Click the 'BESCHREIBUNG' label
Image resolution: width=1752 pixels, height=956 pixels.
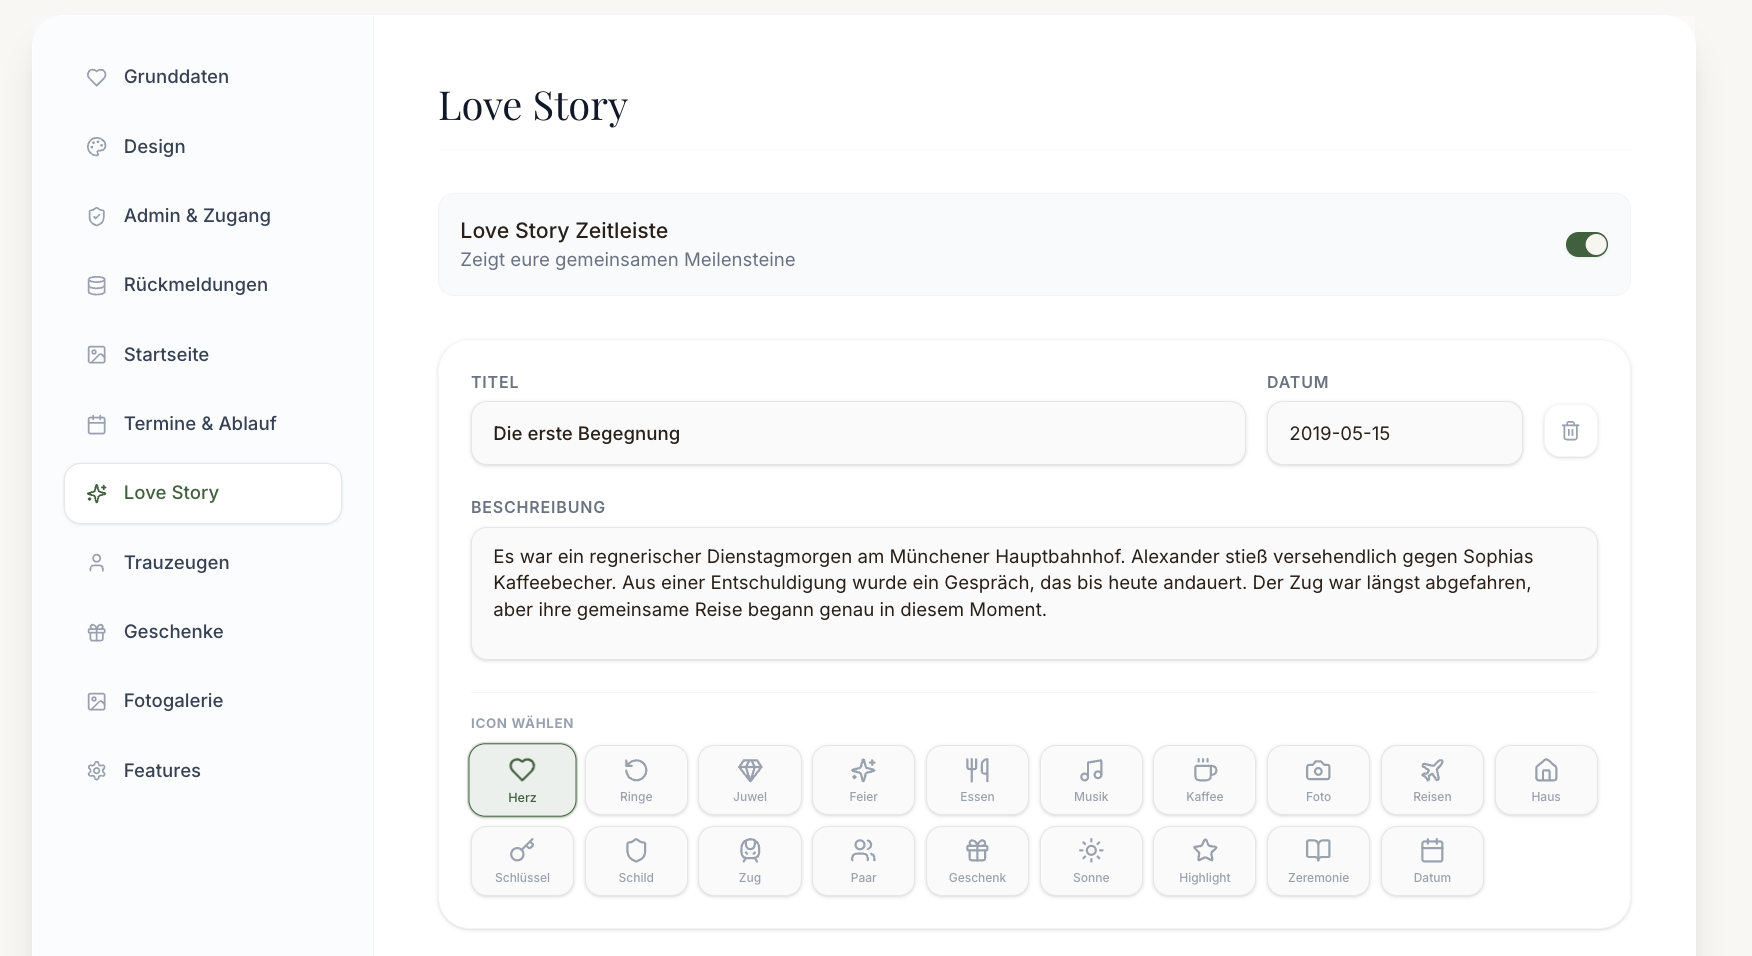[538, 507]
